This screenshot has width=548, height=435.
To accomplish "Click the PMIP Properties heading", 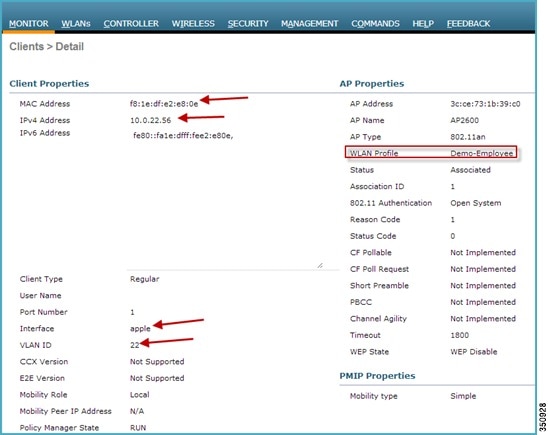I will pos(377,376).
